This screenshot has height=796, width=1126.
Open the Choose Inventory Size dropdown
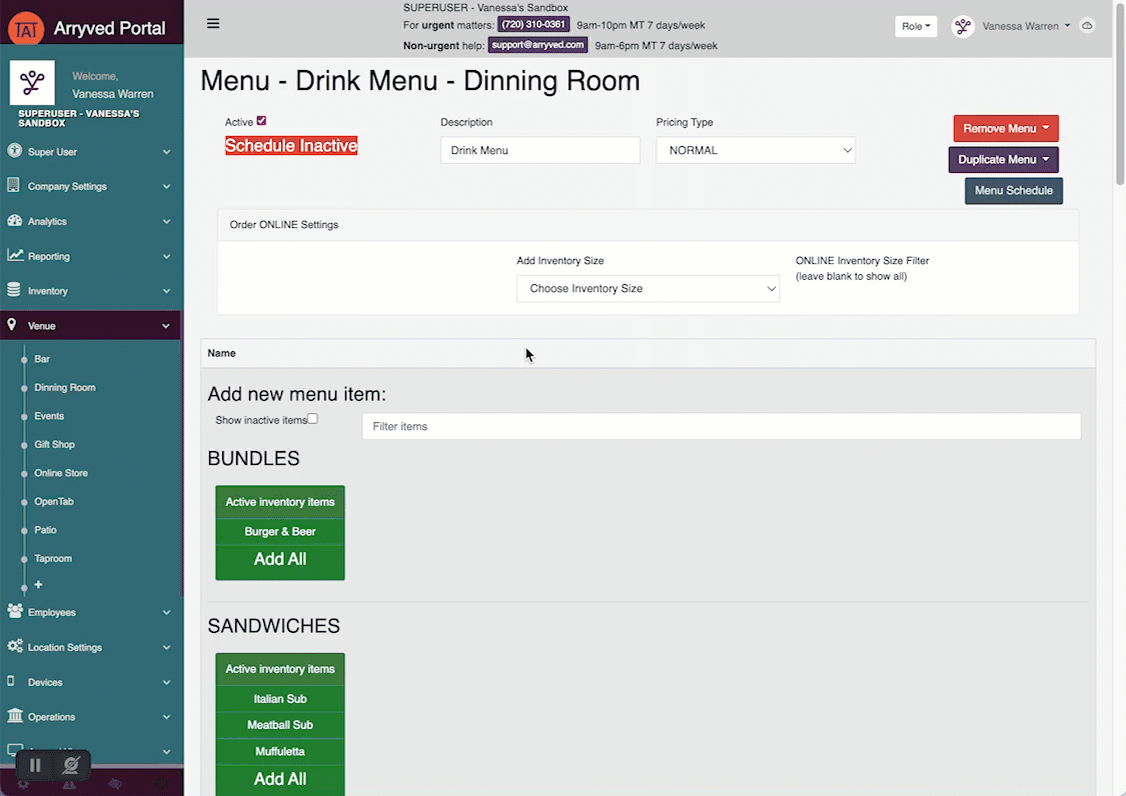point(648,288)
